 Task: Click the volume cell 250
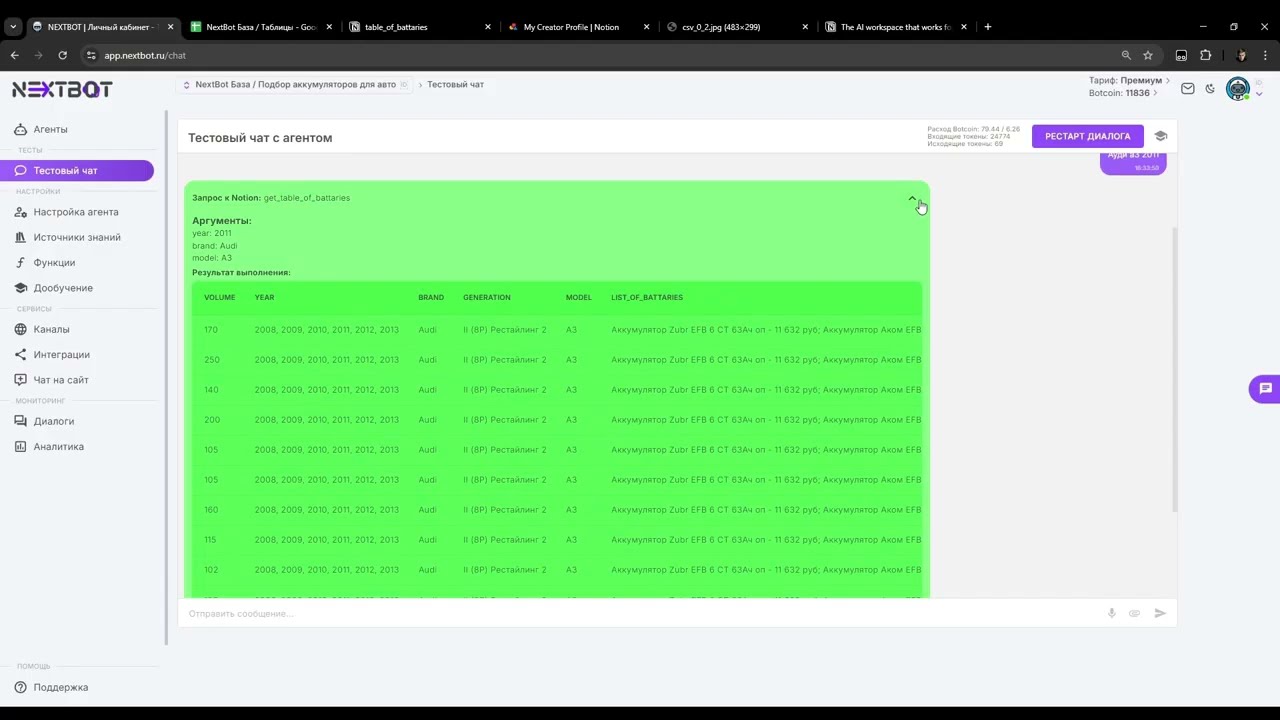coord(211,360)
